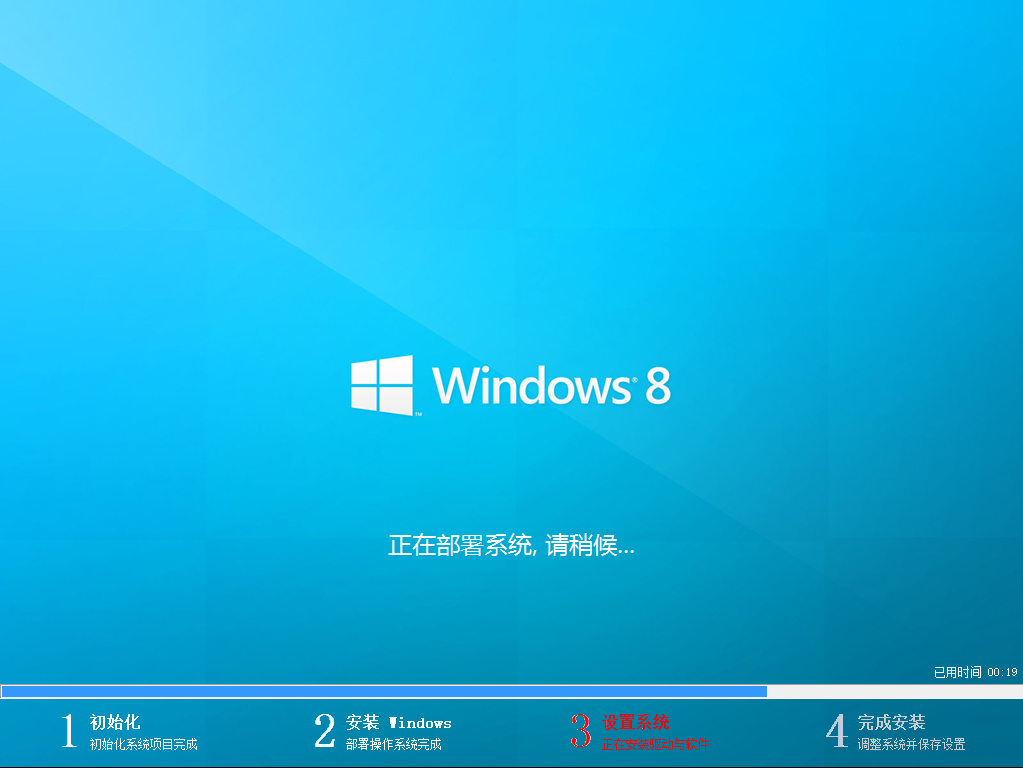
Task: Click red subtitle '正在安装驱动与软件'
Action: (656, 745)
